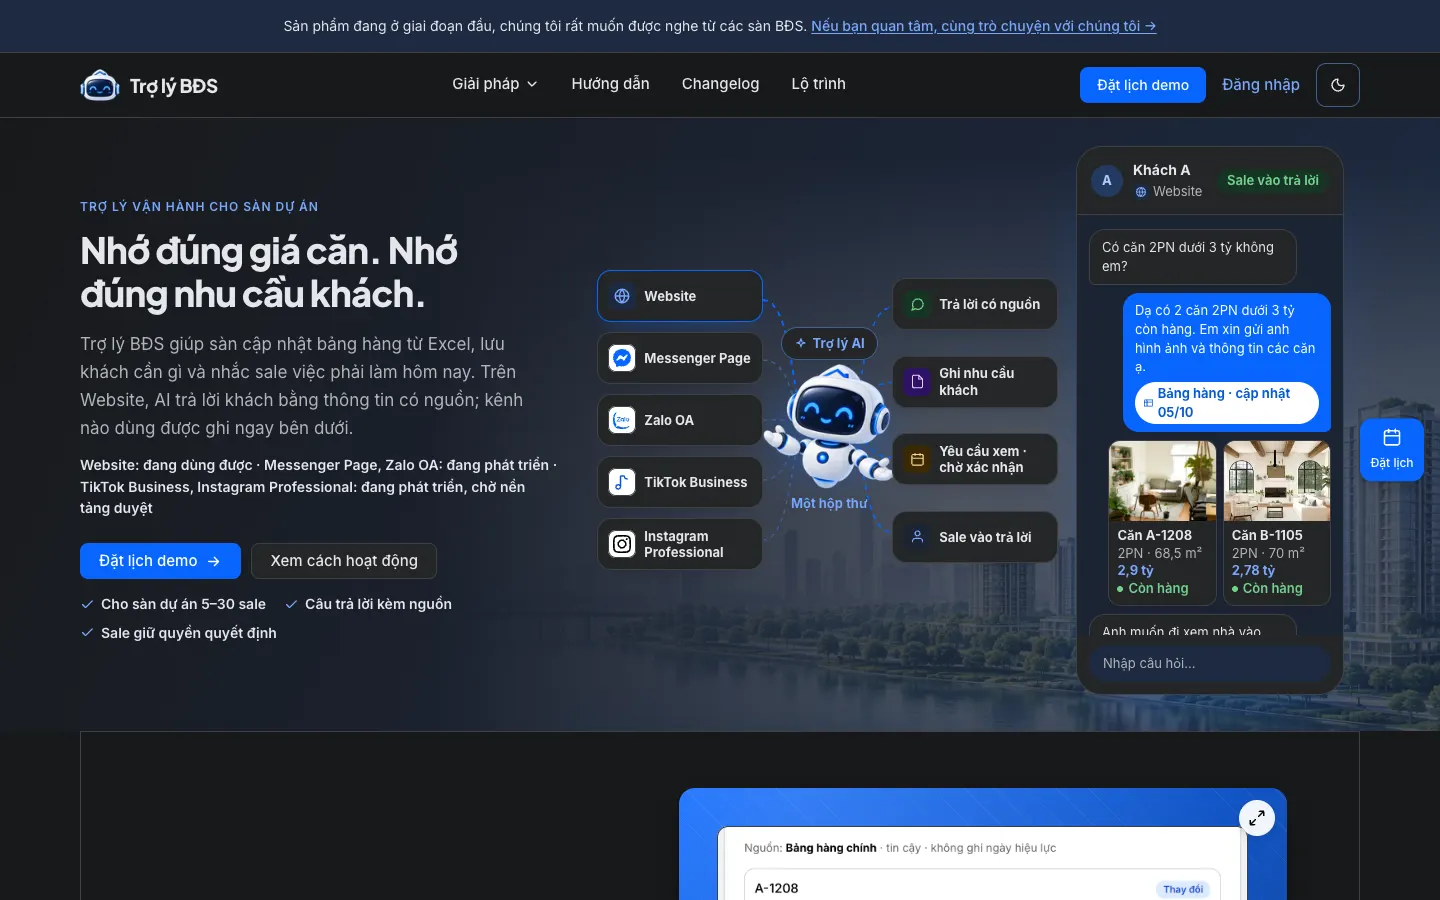Open the Hướng dẫn menu item

pos(610,84)
